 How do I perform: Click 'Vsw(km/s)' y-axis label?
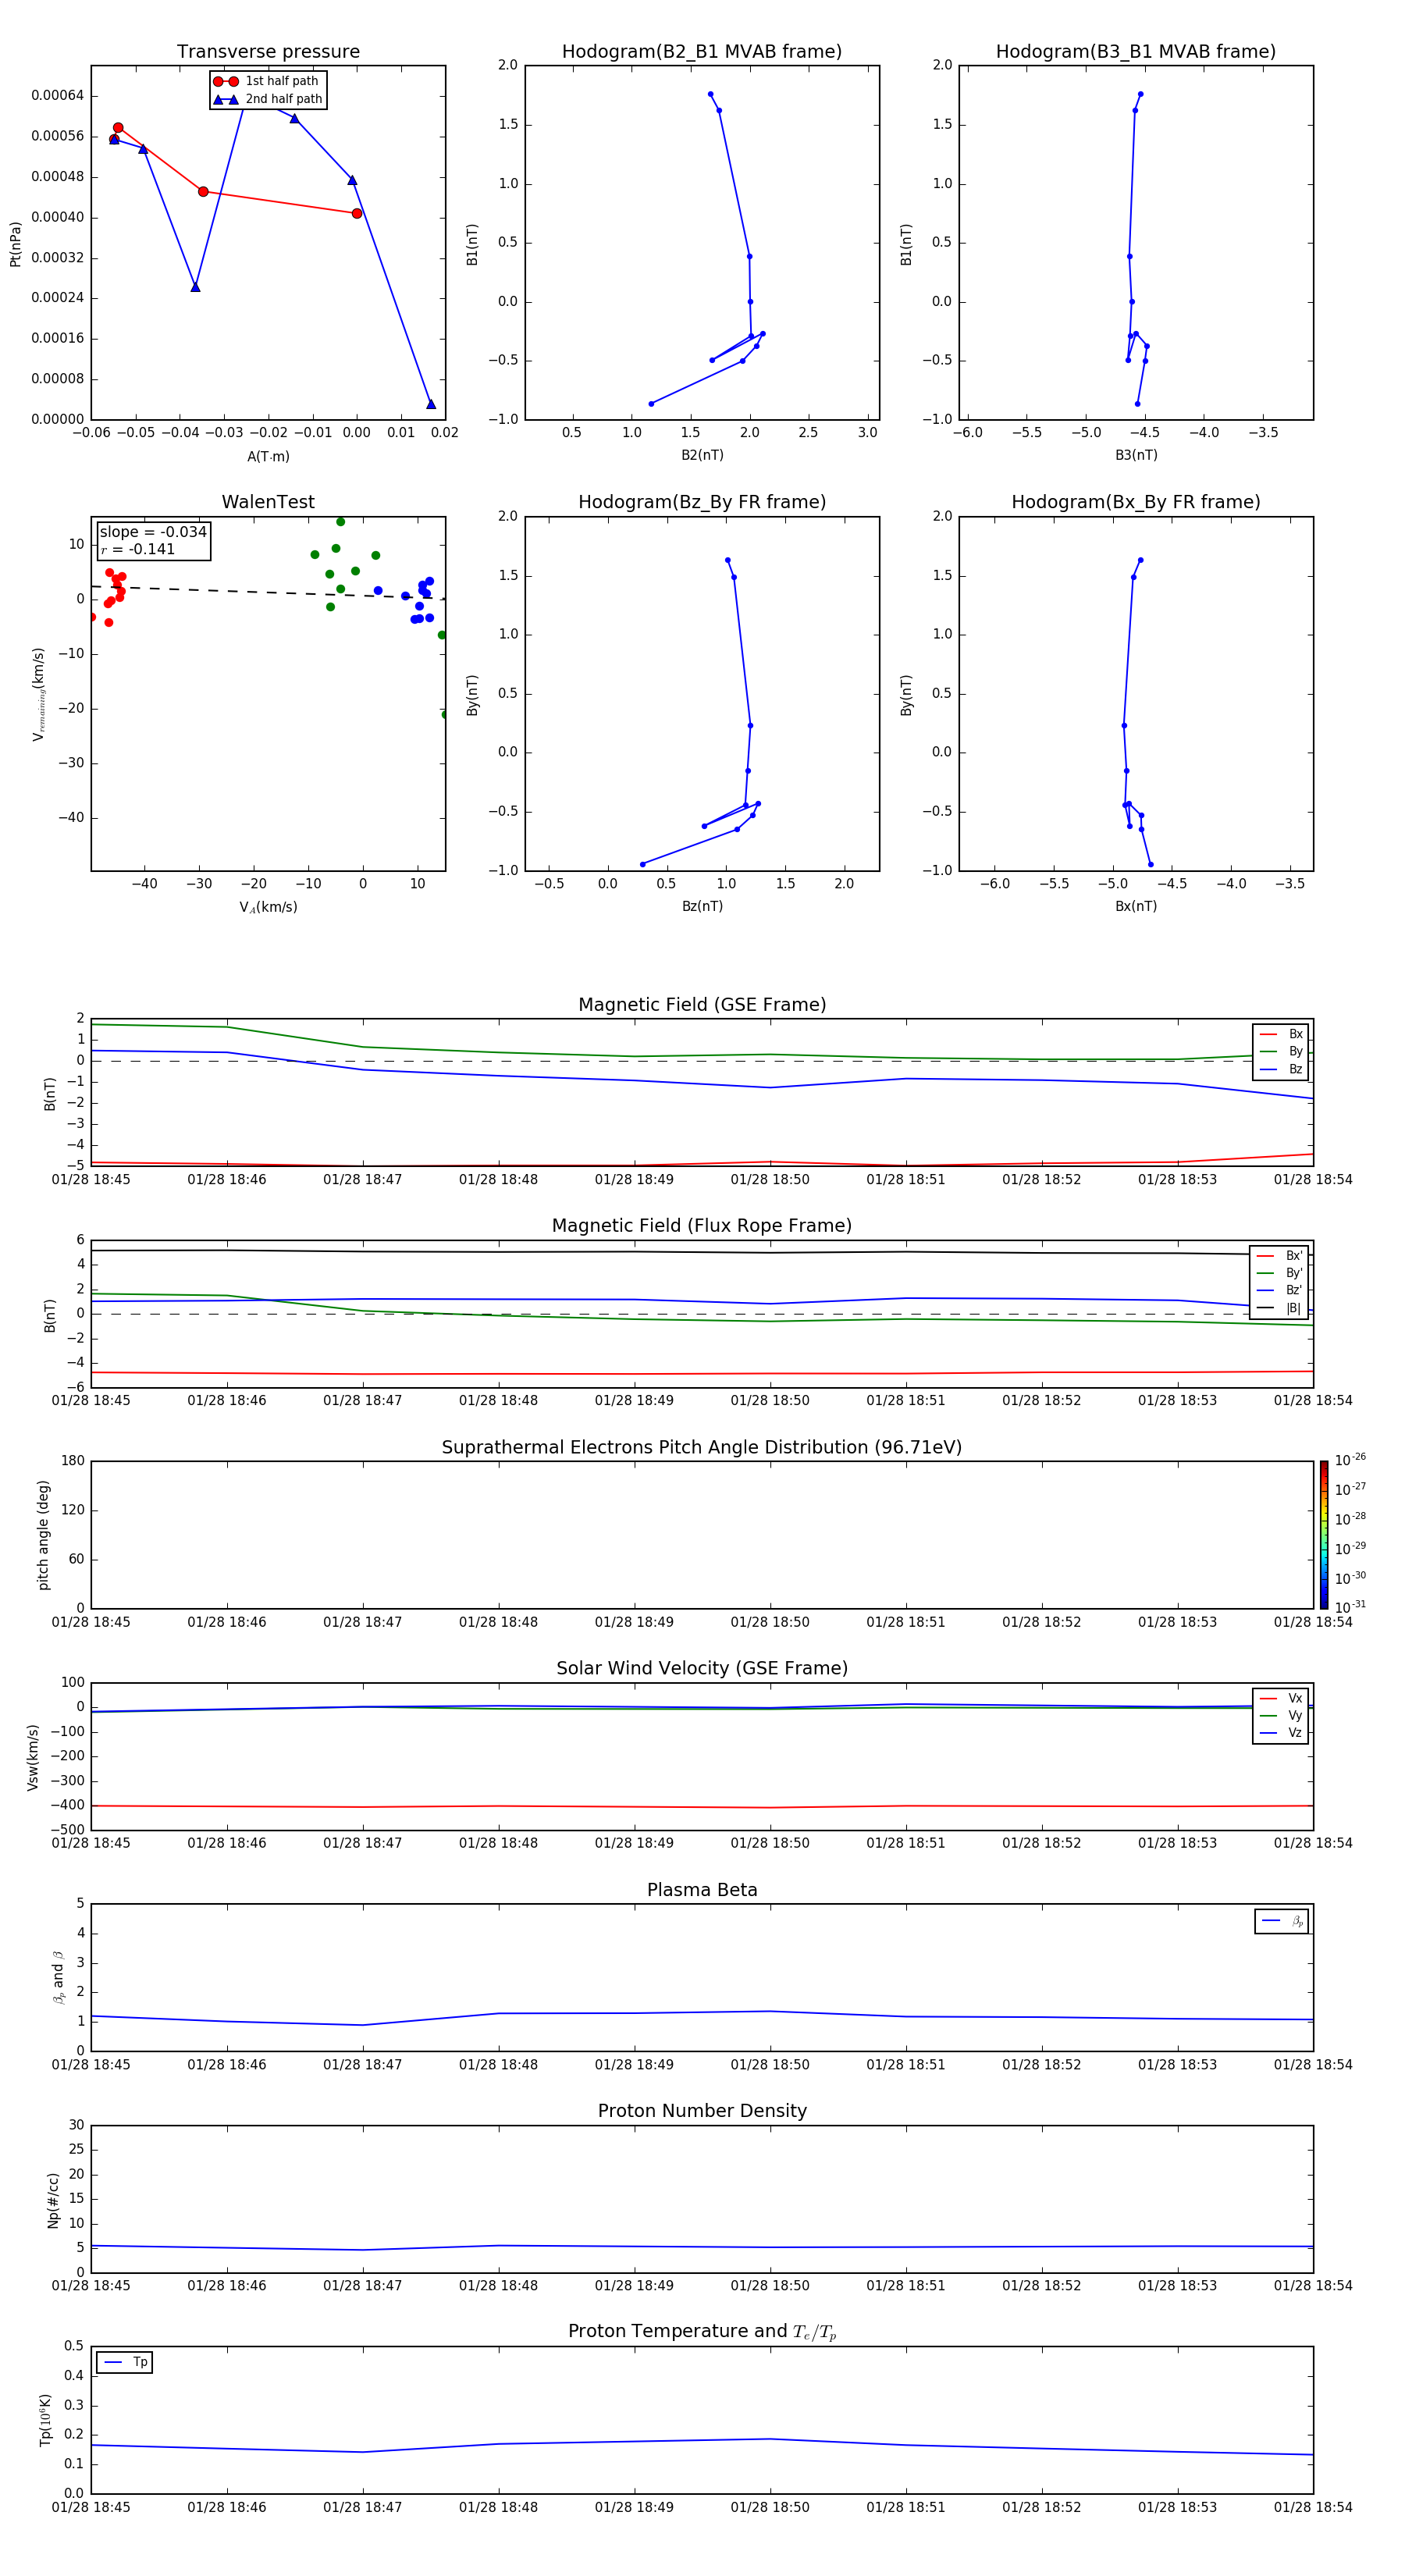pos(33,1757)
